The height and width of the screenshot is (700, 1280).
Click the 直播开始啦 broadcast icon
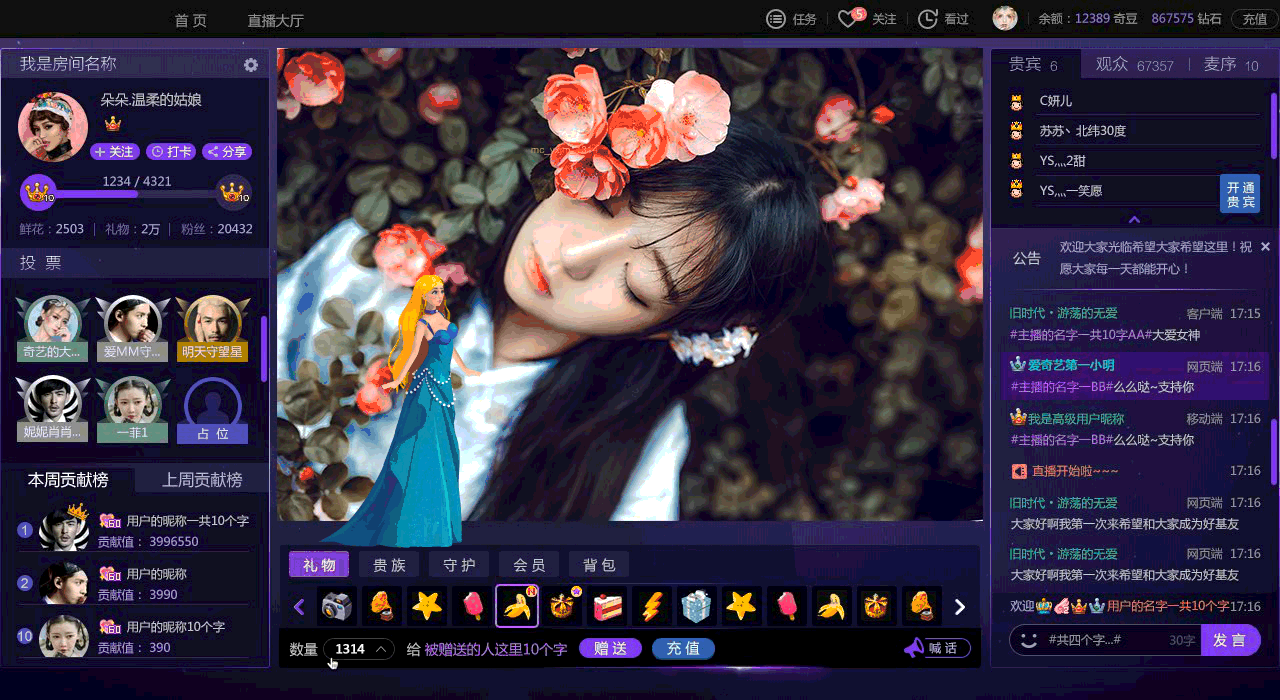[x=1019, y=471]
